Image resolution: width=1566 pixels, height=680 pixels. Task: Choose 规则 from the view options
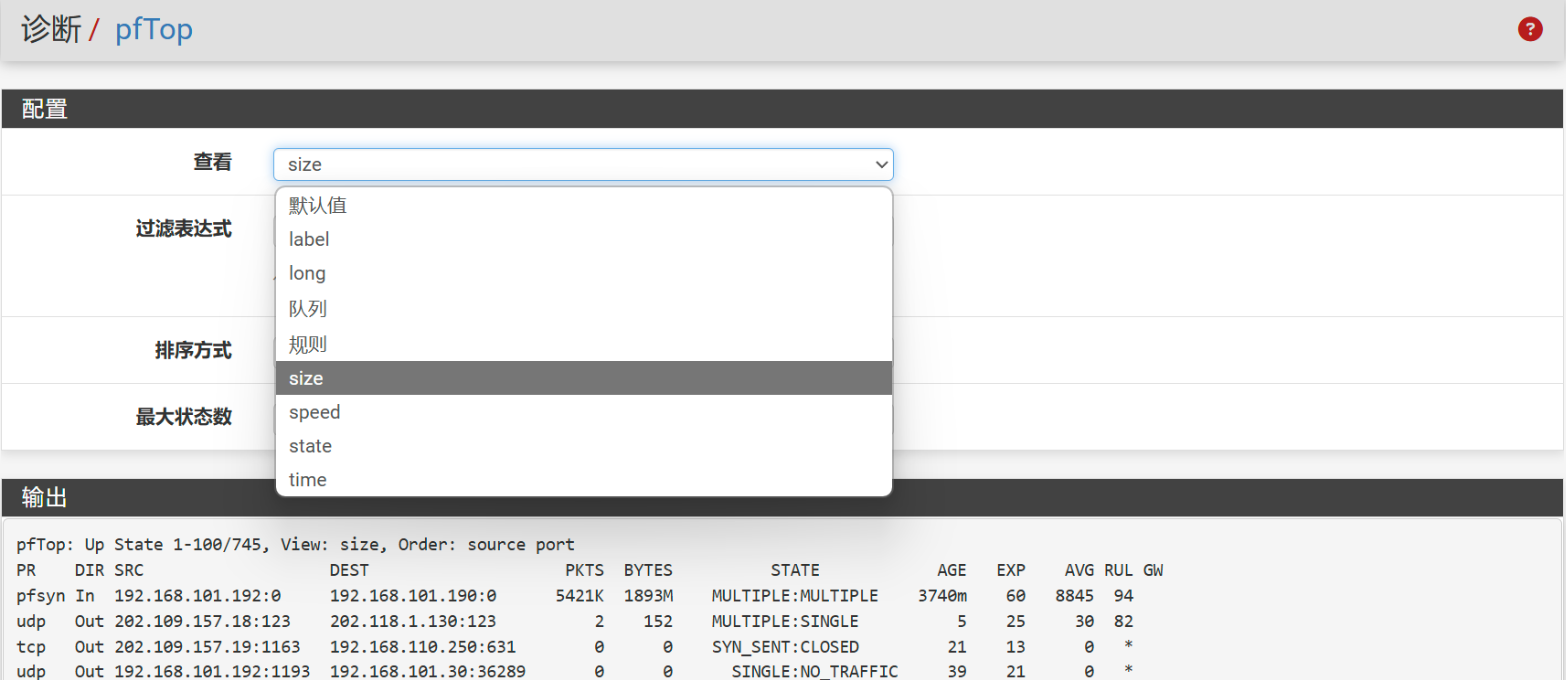pyautogui.click(x=308, y=344)
